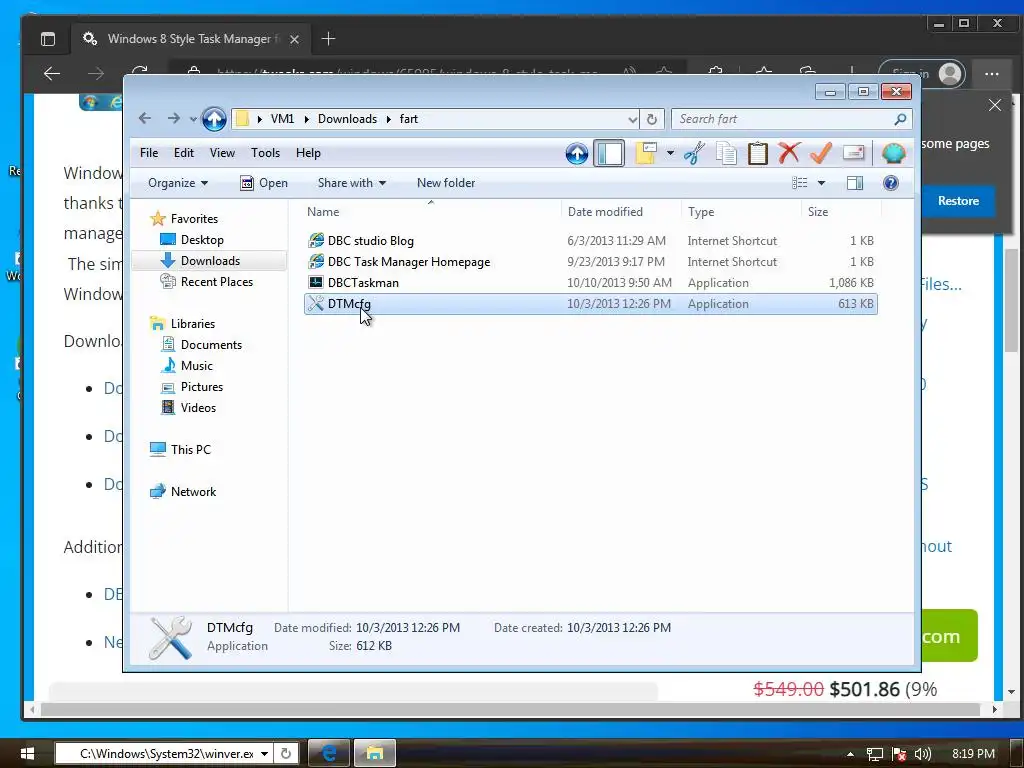1024x768 pixels.
Task: Open the File menu
Action: 149,153
